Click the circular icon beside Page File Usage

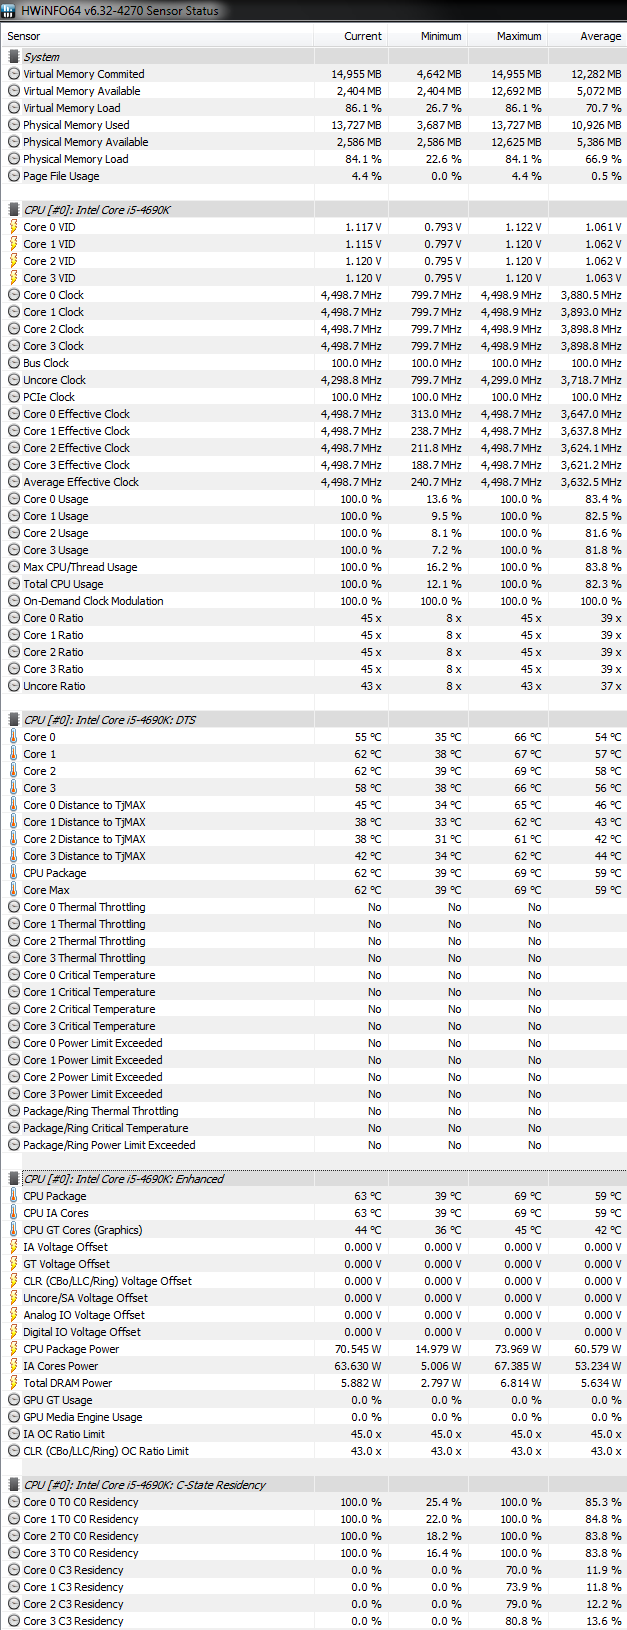click(x=14, y=176)
